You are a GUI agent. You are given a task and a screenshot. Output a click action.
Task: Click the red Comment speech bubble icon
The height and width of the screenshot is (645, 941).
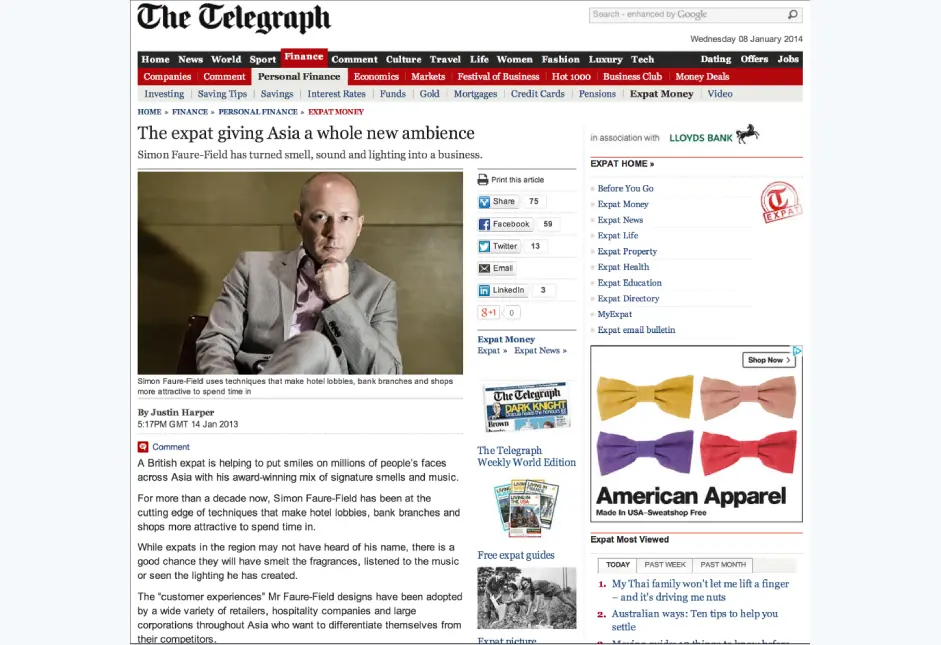143,447
